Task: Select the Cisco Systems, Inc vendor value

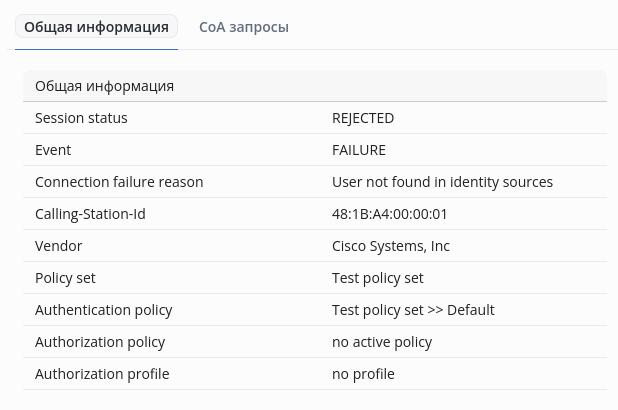Action: [391, 246]
